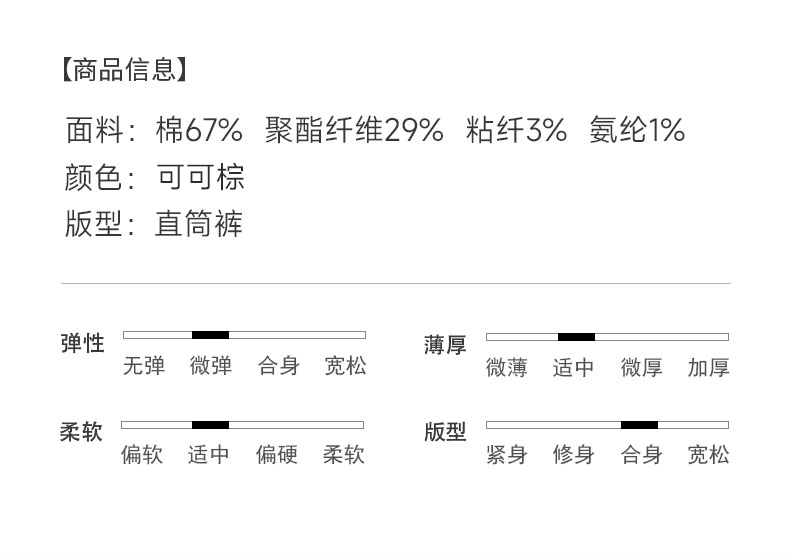790x559 pixels.
Task: Choose 宽松 under the 弹性 scale
Action: (x=345, y=366)
